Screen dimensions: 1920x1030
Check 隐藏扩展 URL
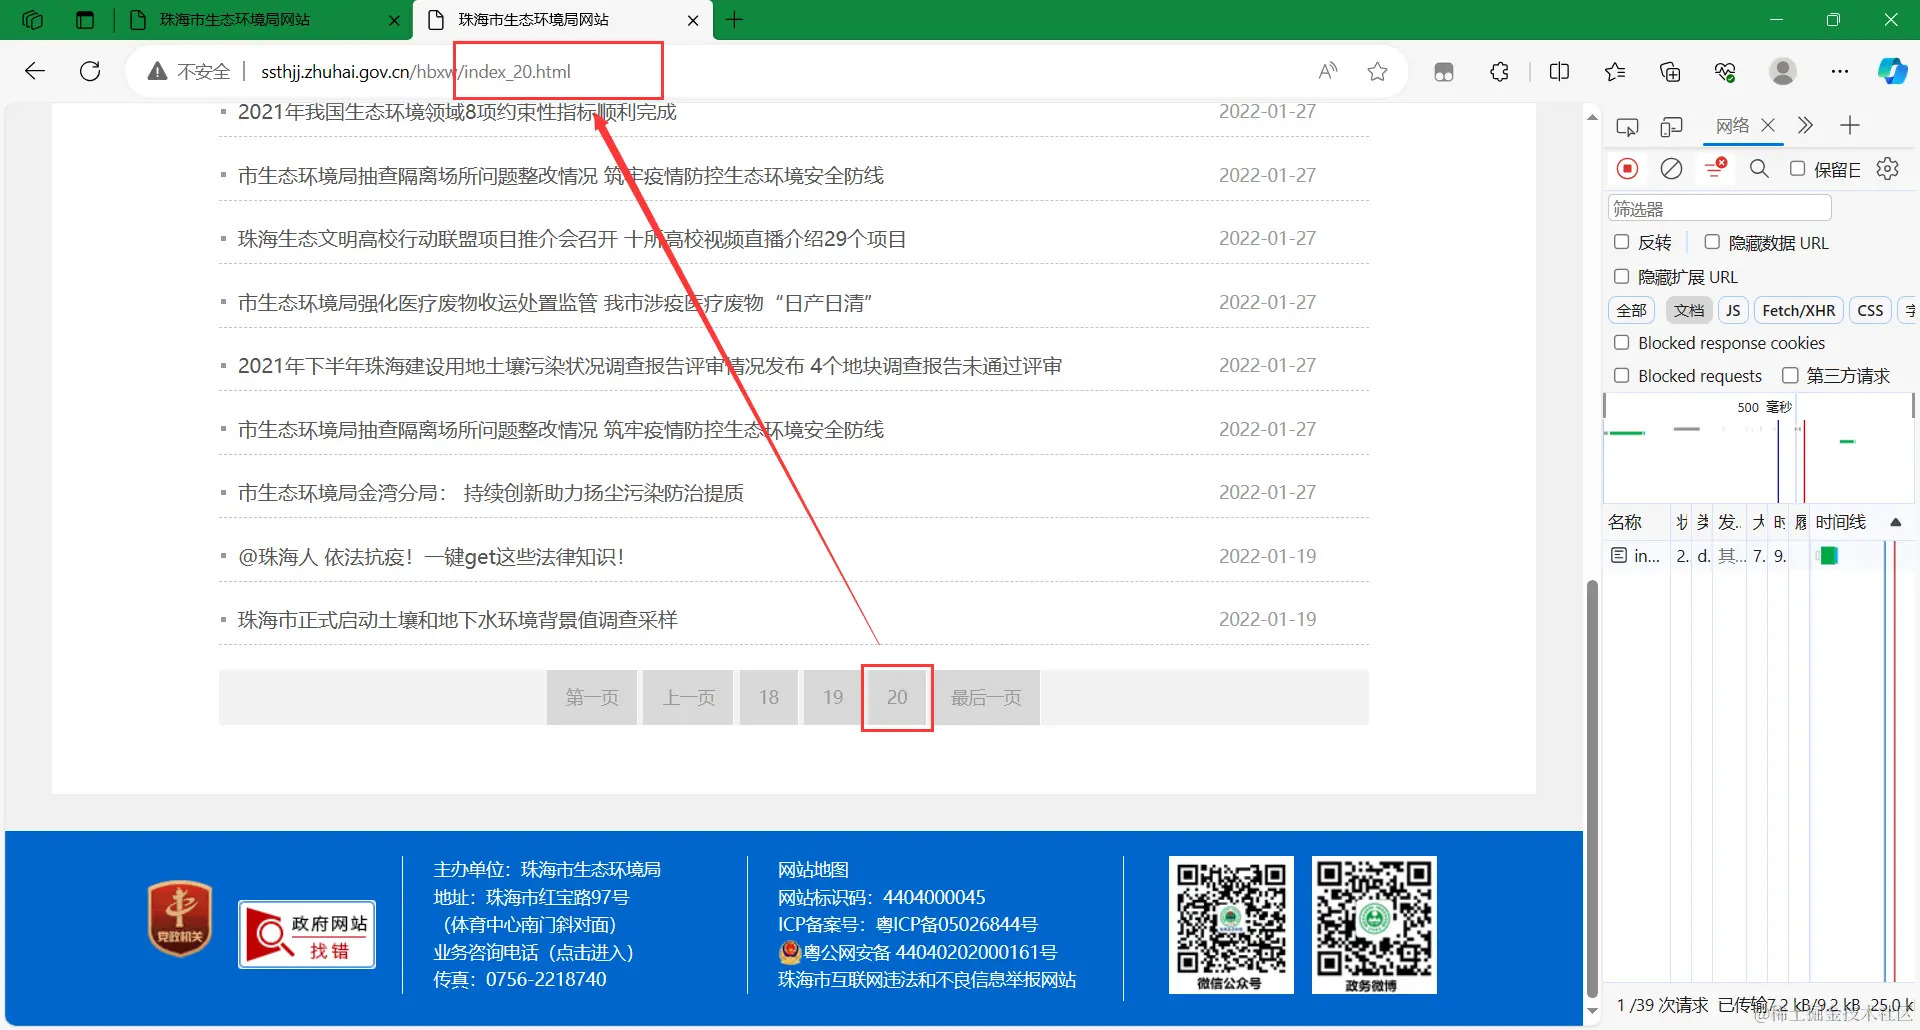[x=1622, y=276]
